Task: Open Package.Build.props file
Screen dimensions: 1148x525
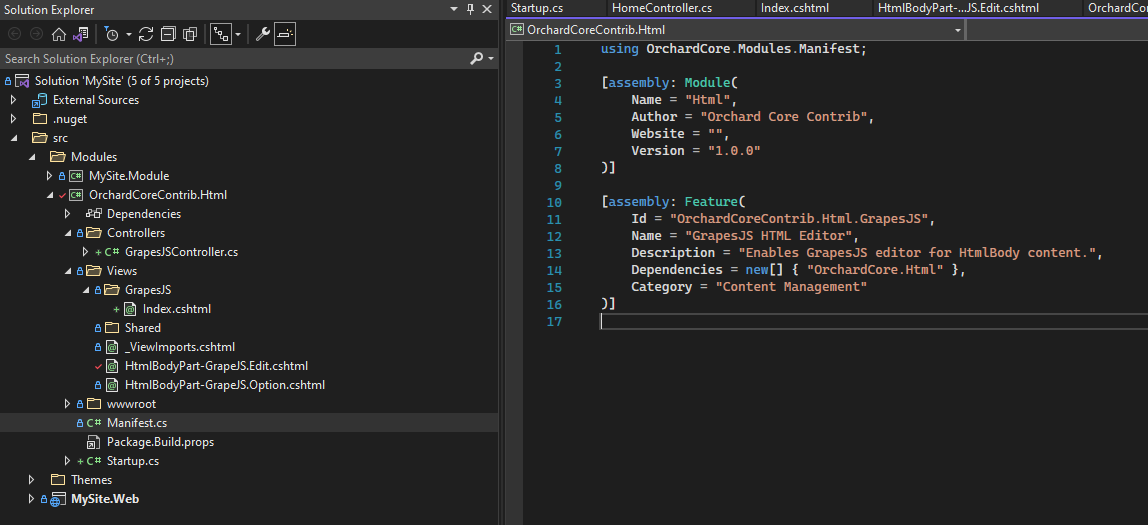Action: 160,442
